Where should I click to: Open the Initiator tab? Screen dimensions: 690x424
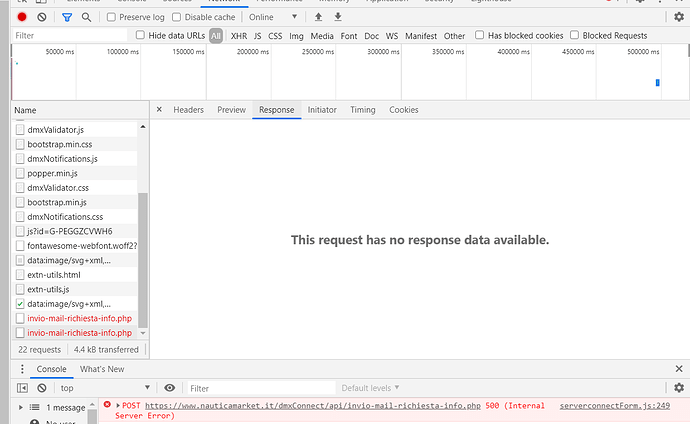pyautogui.click(x=322, y=110)
